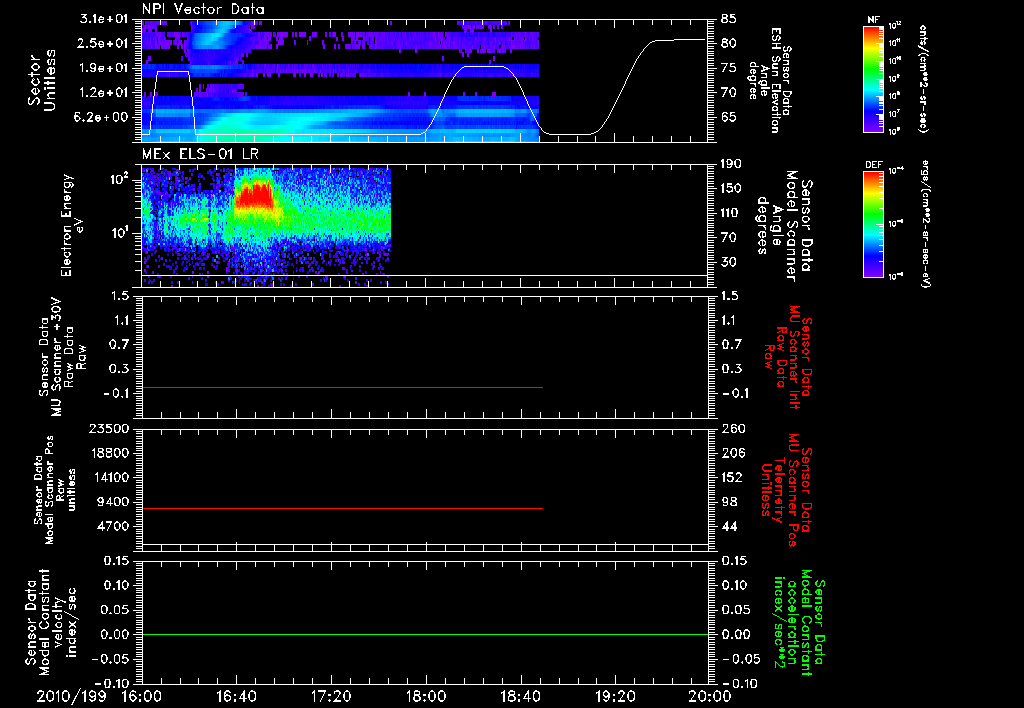Click the green line in velocity plot
This screenshot has height=708, width=1024.
(x=425, y=634)
